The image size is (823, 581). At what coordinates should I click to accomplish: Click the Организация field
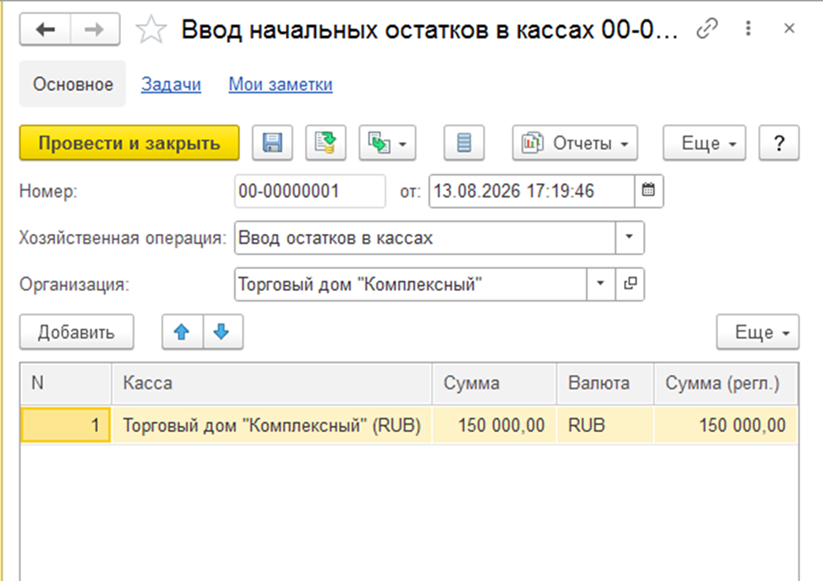pyautogui.click(x=410, y=284)
